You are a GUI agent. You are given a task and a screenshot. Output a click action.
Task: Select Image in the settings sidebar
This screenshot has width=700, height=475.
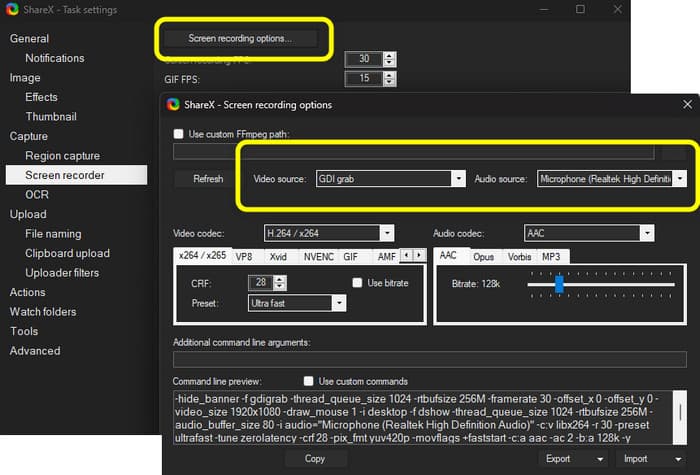click(25, 78)
